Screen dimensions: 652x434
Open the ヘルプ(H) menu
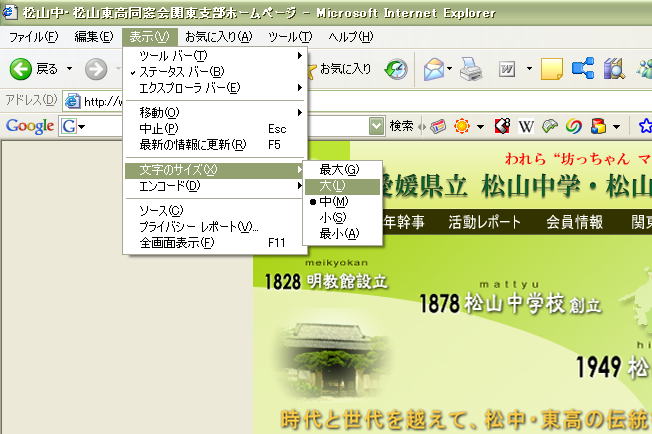(x=351, y=37)
